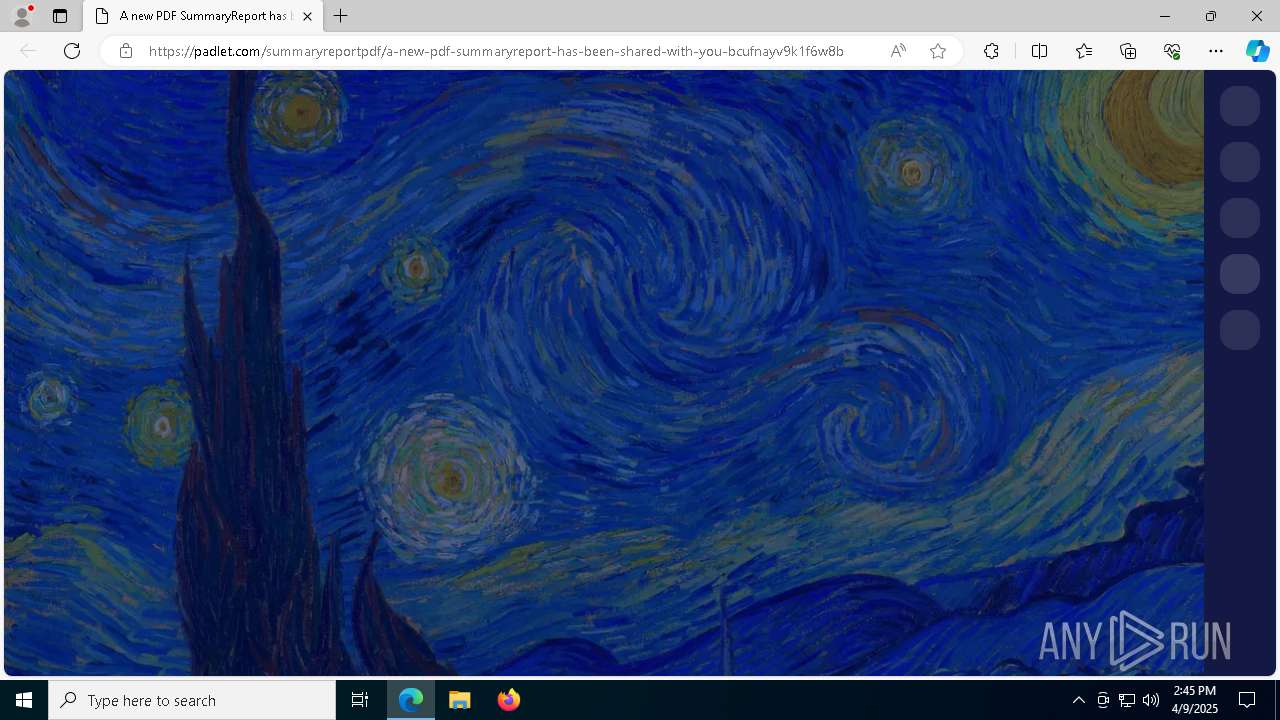The height and width of the screenshot is (720, 1280).
Task: Click the first padlet sidebar placeholder button
Action: [1240, 106]
